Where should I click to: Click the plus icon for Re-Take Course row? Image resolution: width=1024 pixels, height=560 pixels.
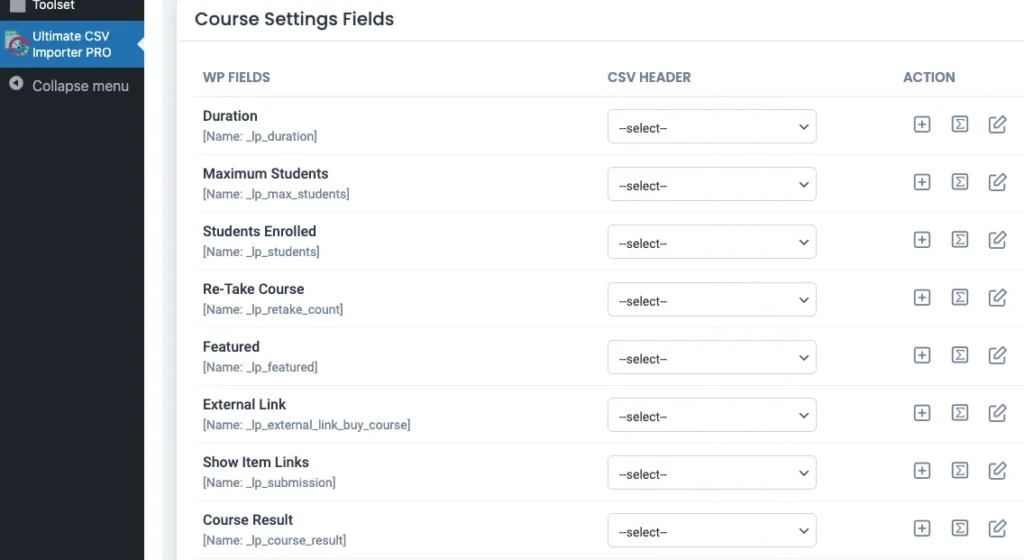(922, 298)
